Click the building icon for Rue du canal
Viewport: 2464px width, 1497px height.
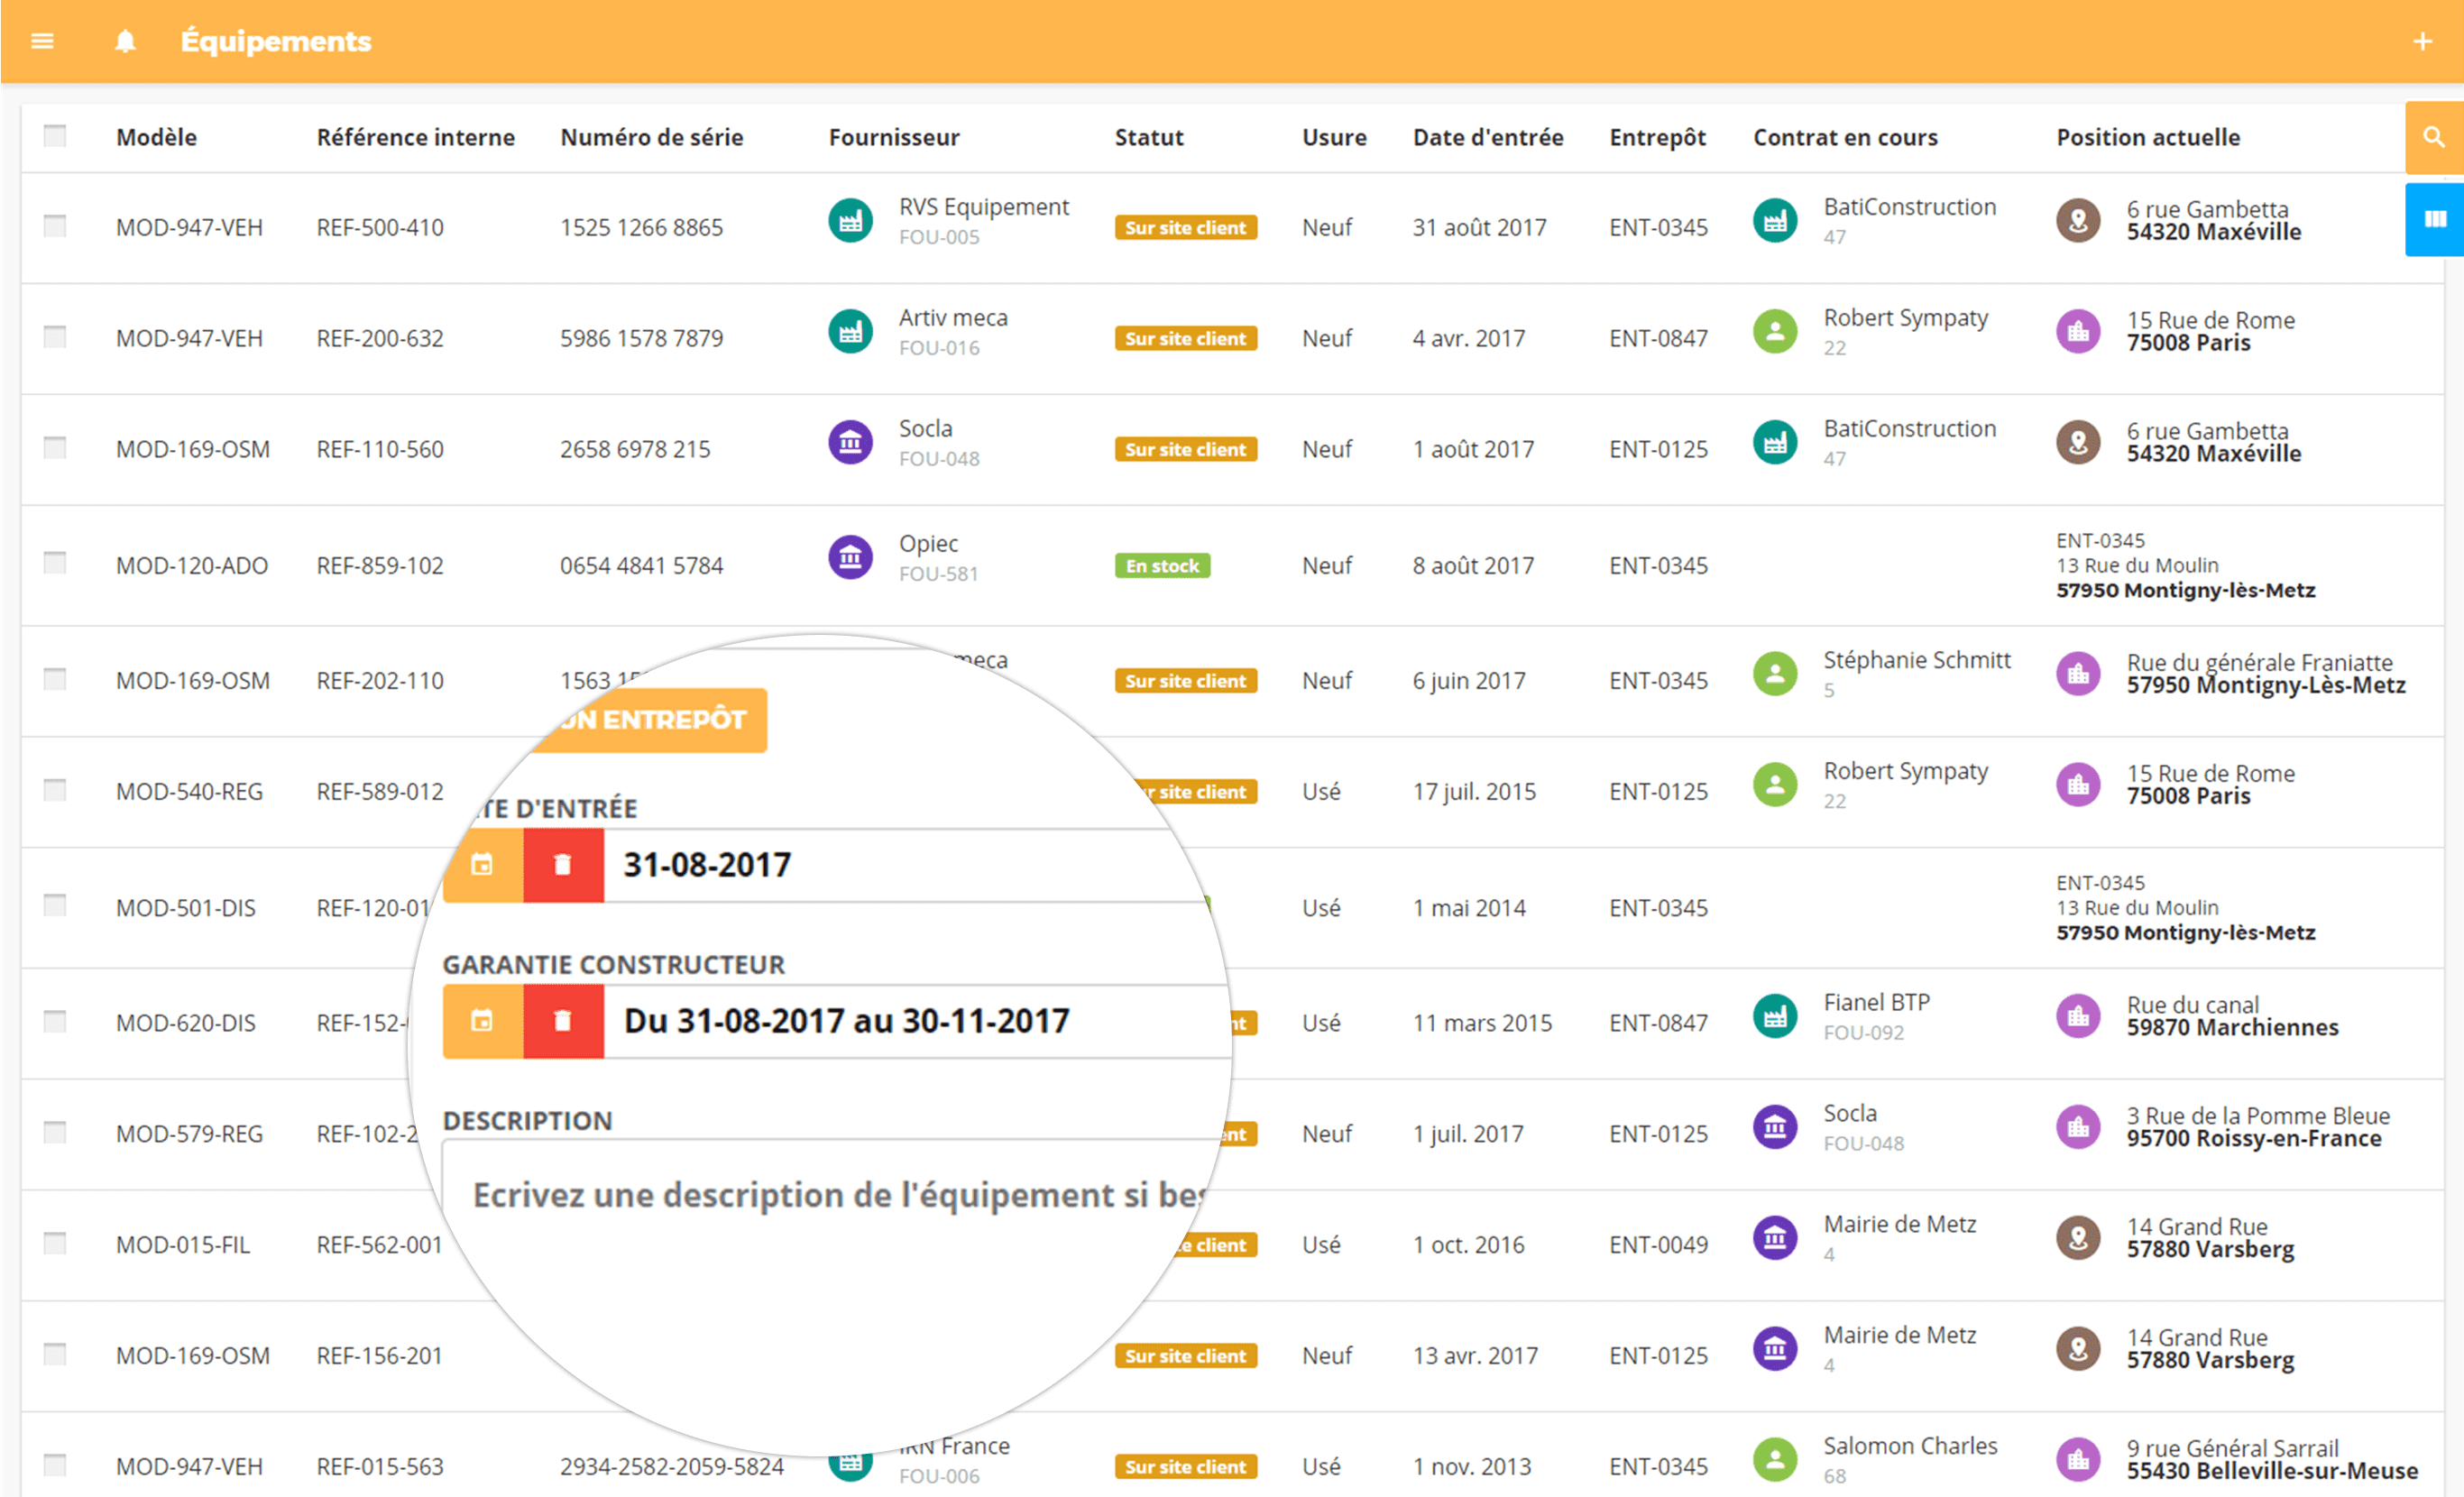[2078, 1017]
